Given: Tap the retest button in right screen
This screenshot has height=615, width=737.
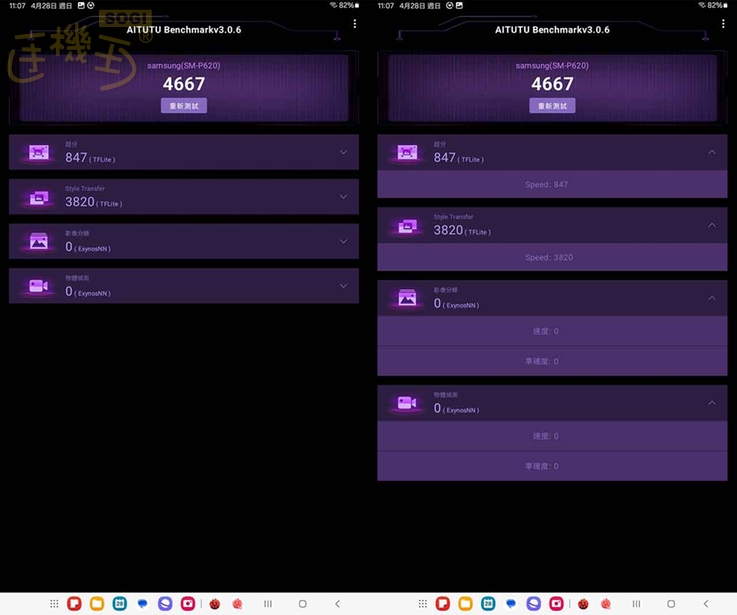Looking at the screenshot, I should point(552,106).
